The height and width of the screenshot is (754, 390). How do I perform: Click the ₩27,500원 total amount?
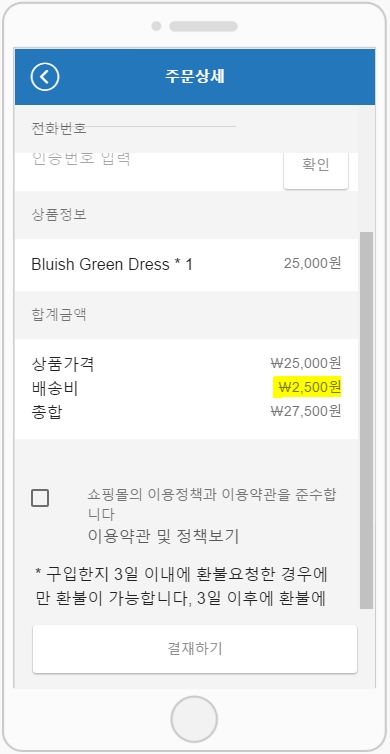click(306, 411)
